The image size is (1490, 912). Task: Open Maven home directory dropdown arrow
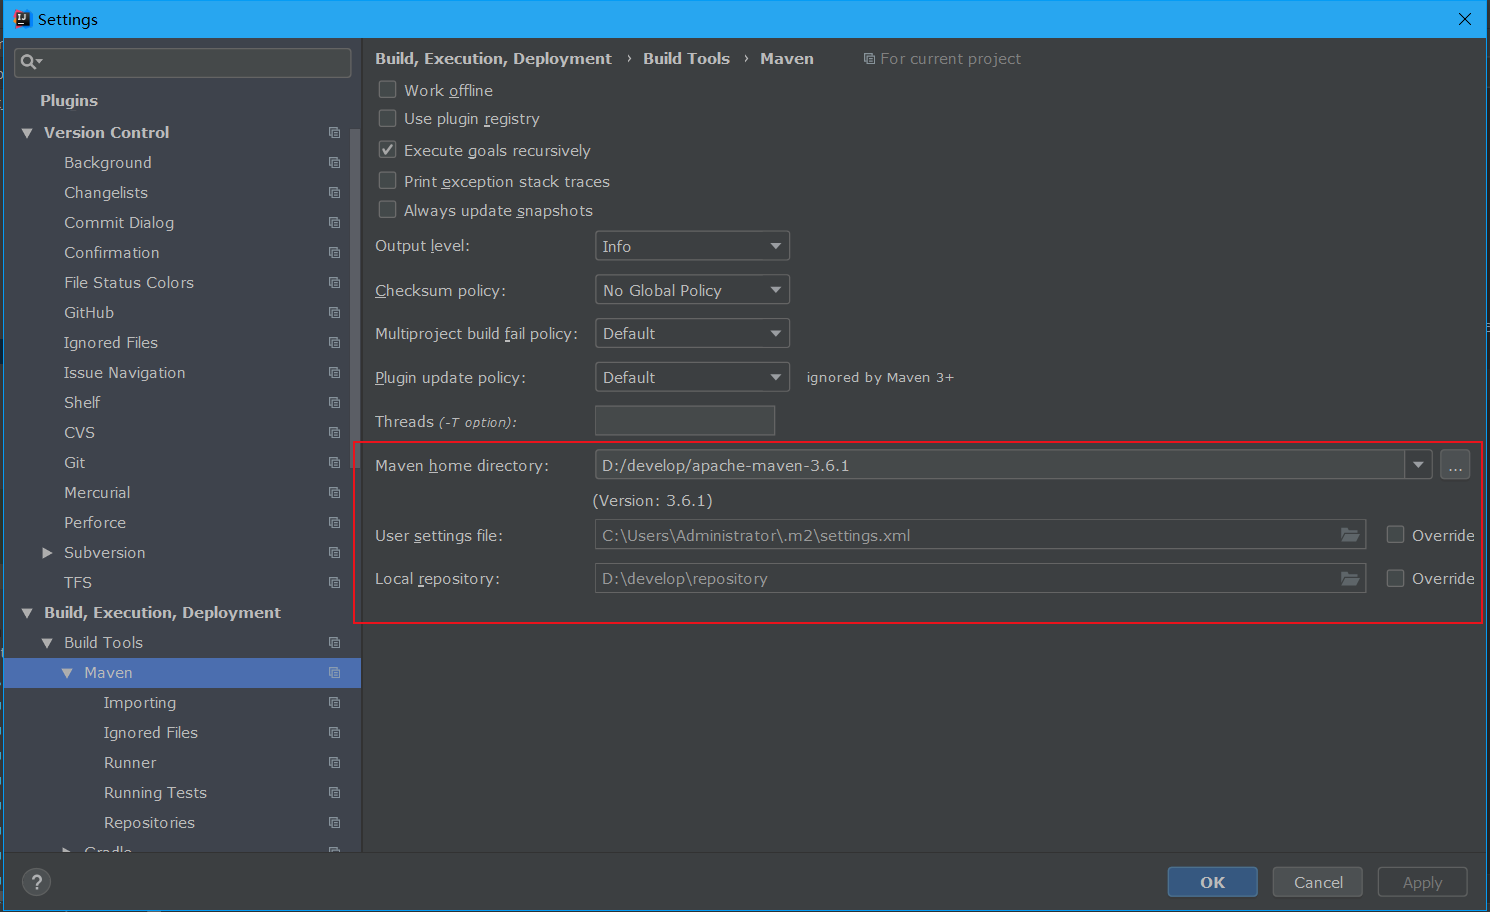[1418, 465]
